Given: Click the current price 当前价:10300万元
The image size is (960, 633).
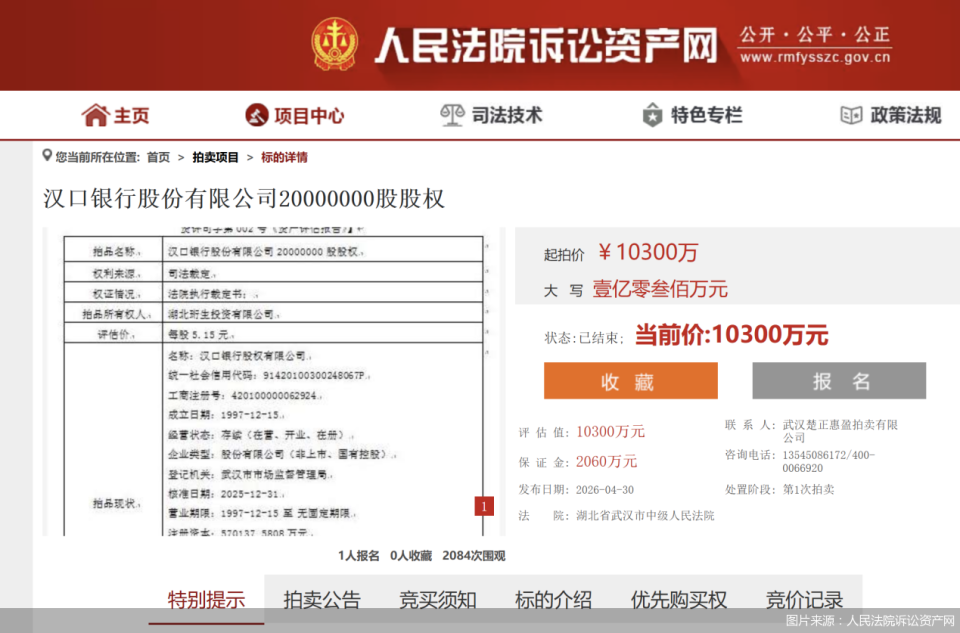Looking at the screenshot, I should (x=732, y=335).
